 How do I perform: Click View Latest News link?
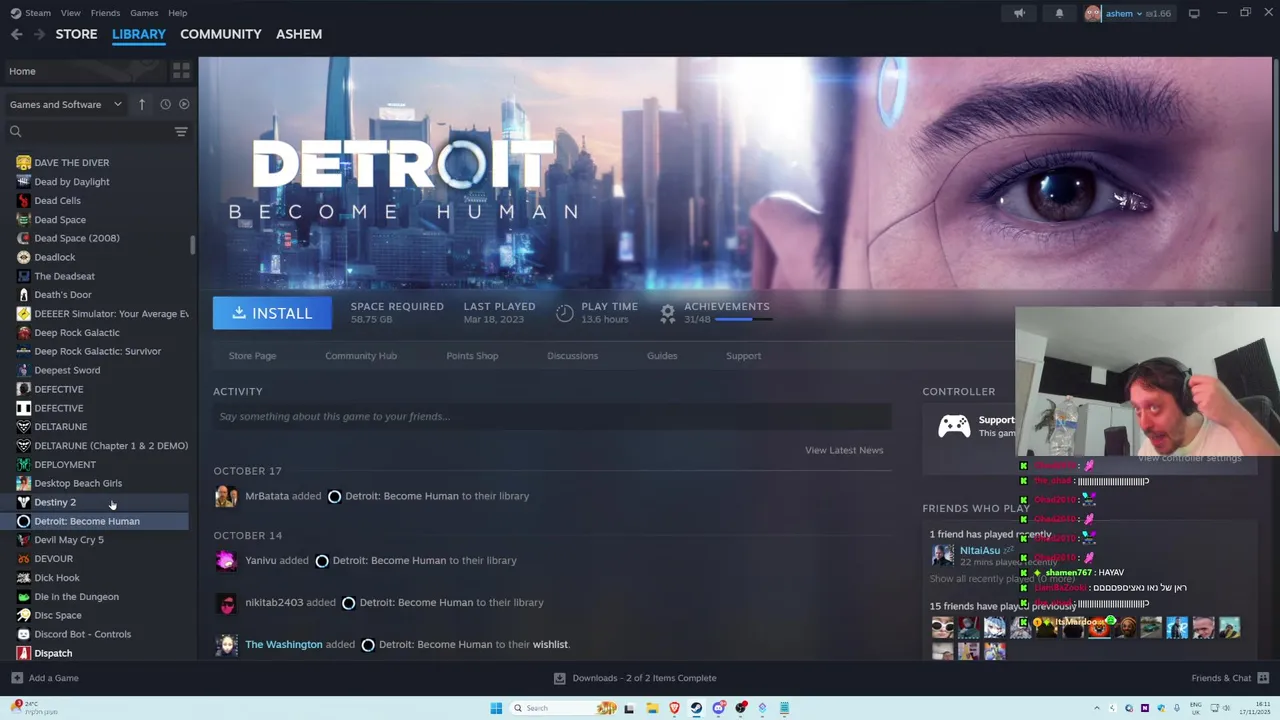(844, 450)
